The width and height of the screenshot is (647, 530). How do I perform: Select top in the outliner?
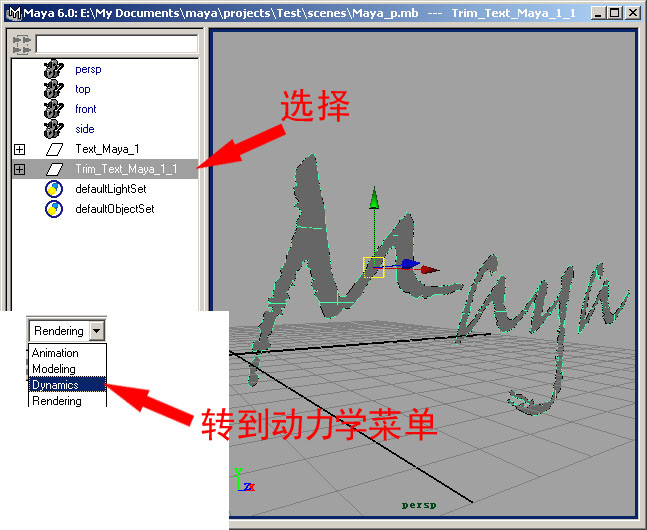(x=83, y=89)
